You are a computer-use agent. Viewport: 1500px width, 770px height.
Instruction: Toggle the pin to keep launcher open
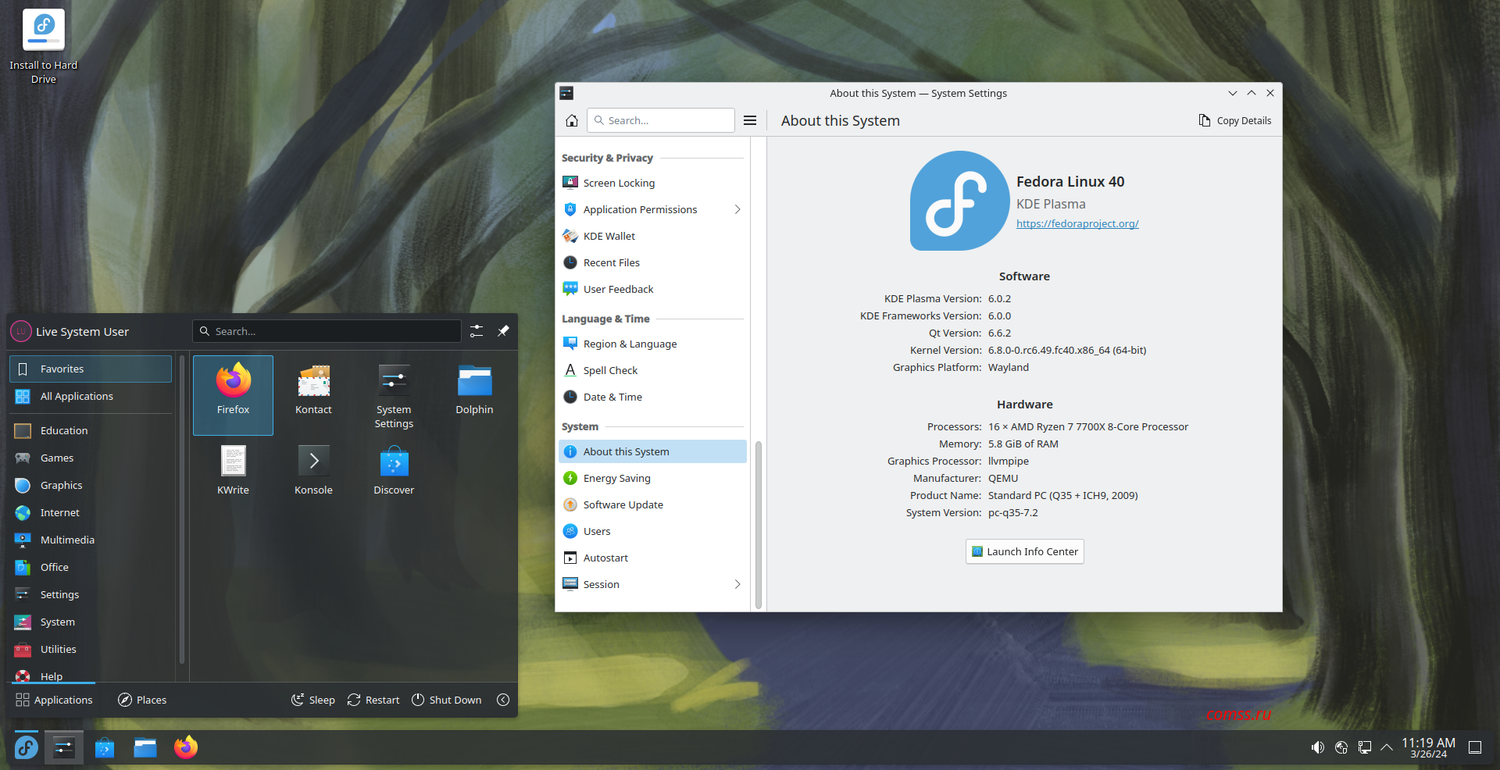[x=503, y=331]
